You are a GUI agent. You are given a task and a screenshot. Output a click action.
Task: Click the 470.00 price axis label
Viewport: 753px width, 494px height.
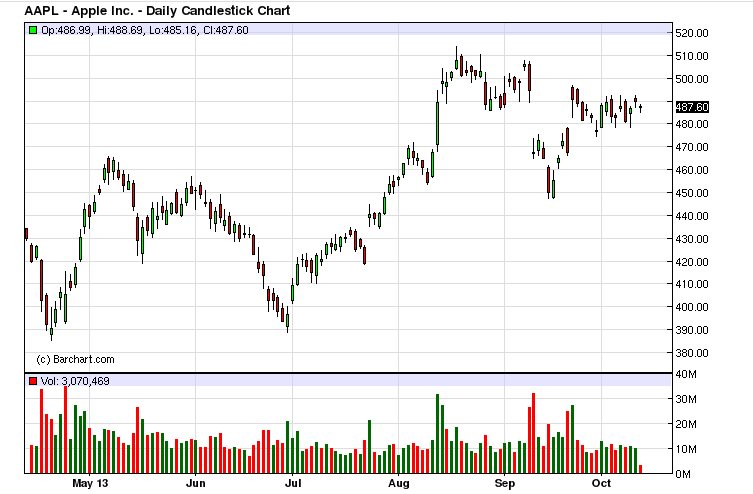[x=692, y=147]
